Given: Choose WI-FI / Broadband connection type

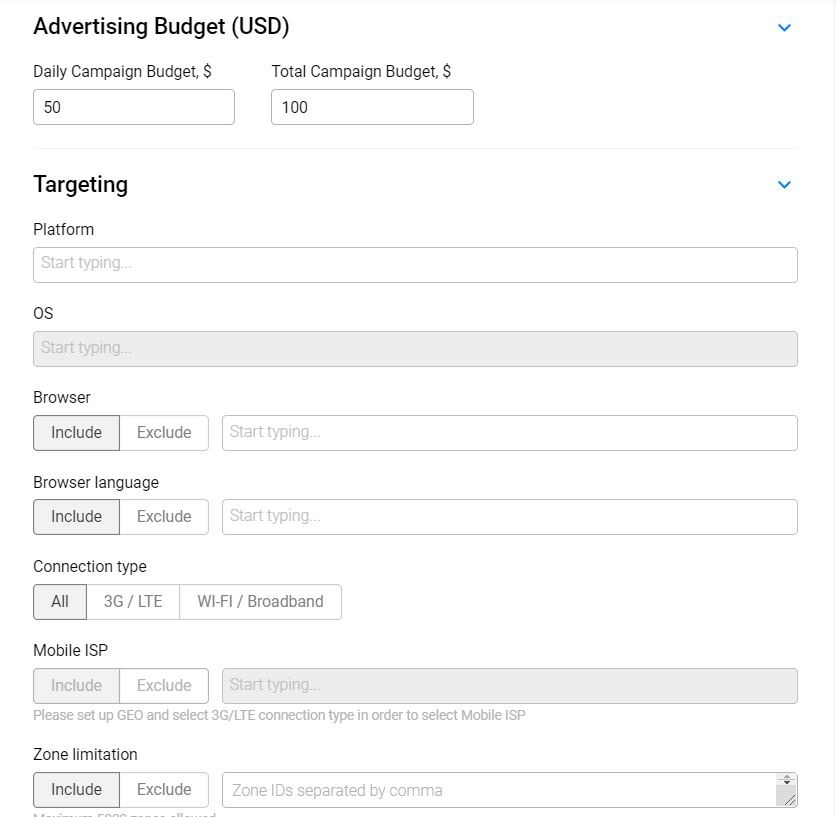Looking at the screenshot, I should 260,602.
